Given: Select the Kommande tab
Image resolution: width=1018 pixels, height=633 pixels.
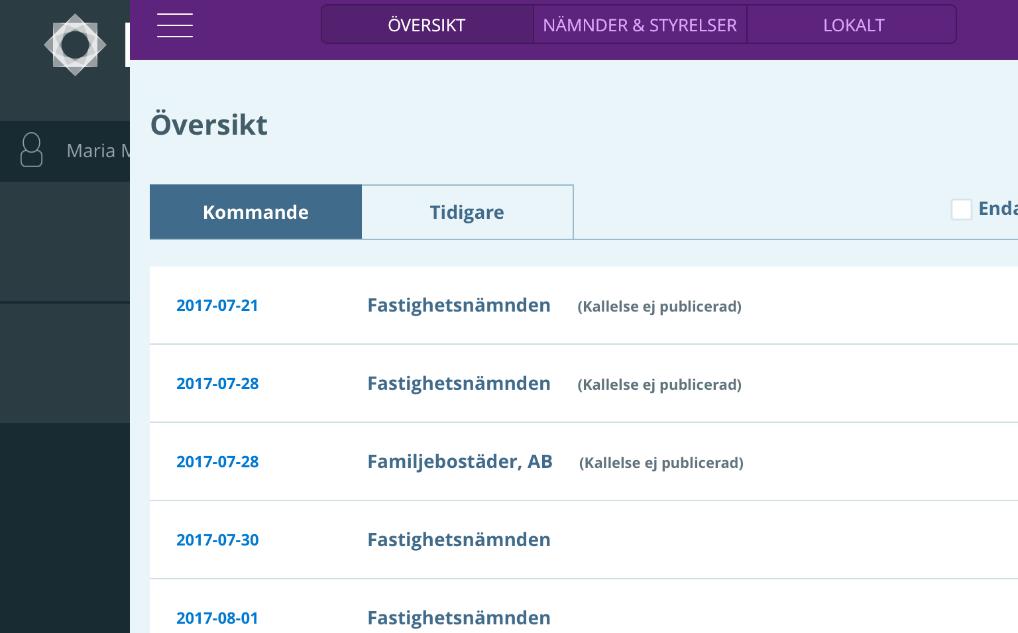Looking at the screenshot, I should (x=256, y=212).
